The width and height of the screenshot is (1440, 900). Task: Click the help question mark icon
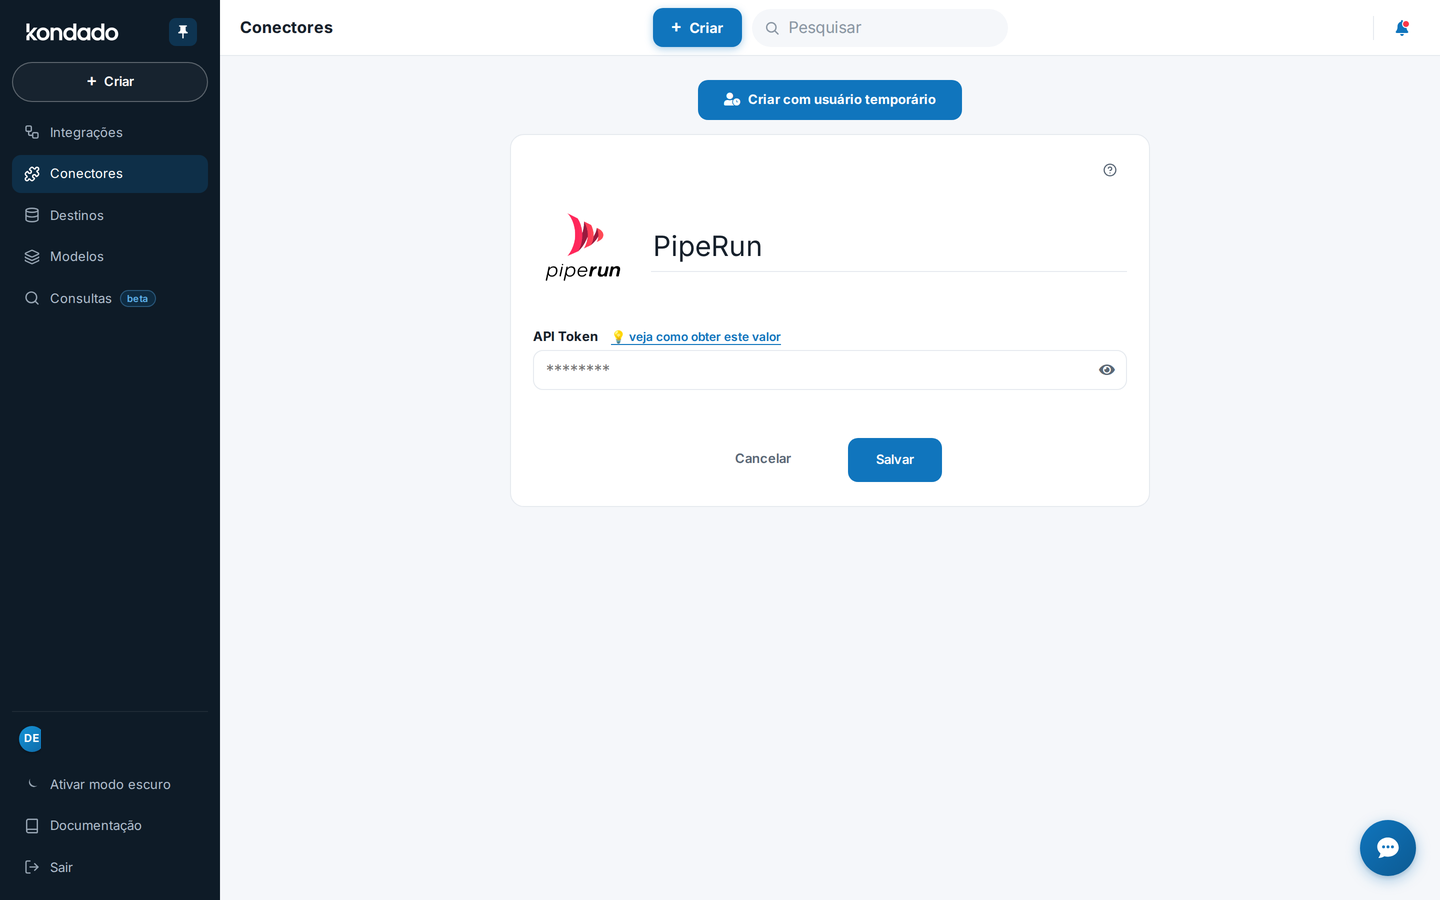pyautogui.click(x=1110, y=170)
